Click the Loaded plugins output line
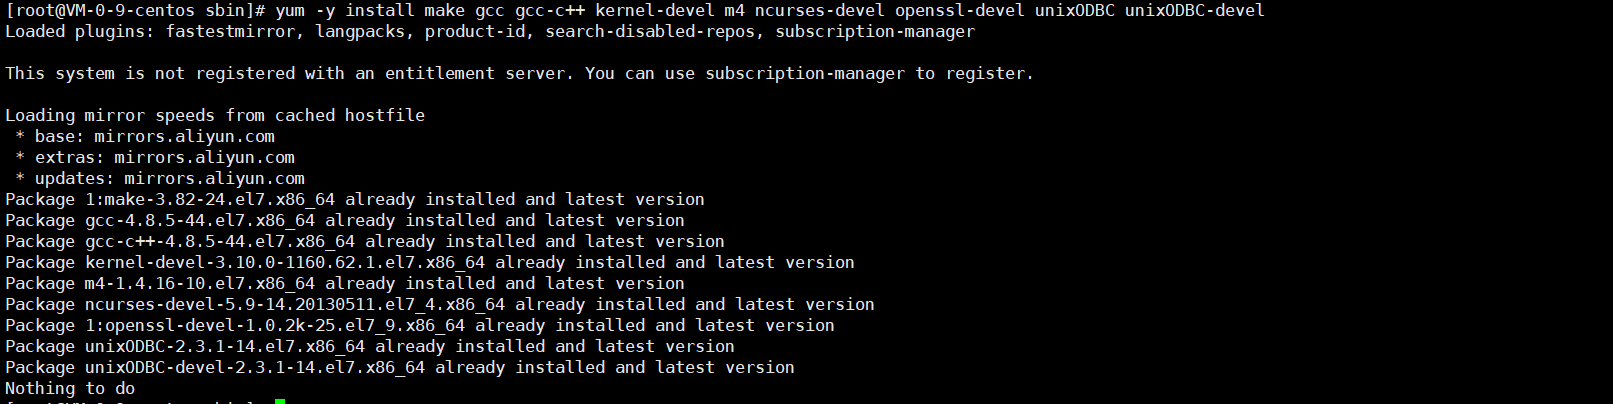The height and width of the screenshot is (404, 1613). click(x=490, y=31)
